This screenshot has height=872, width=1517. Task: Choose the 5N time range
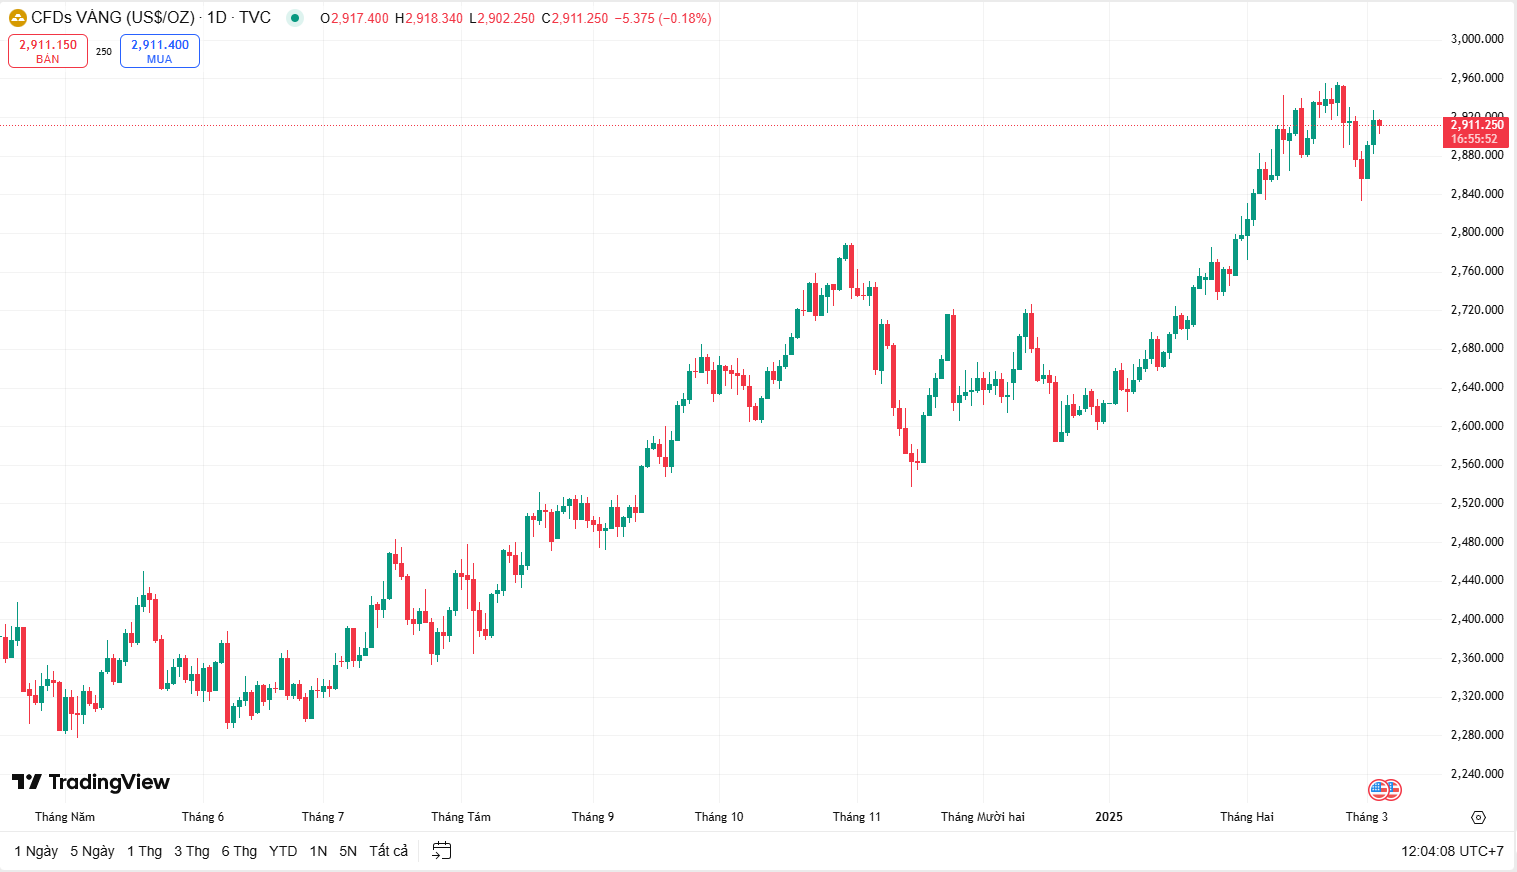[348, 851]
